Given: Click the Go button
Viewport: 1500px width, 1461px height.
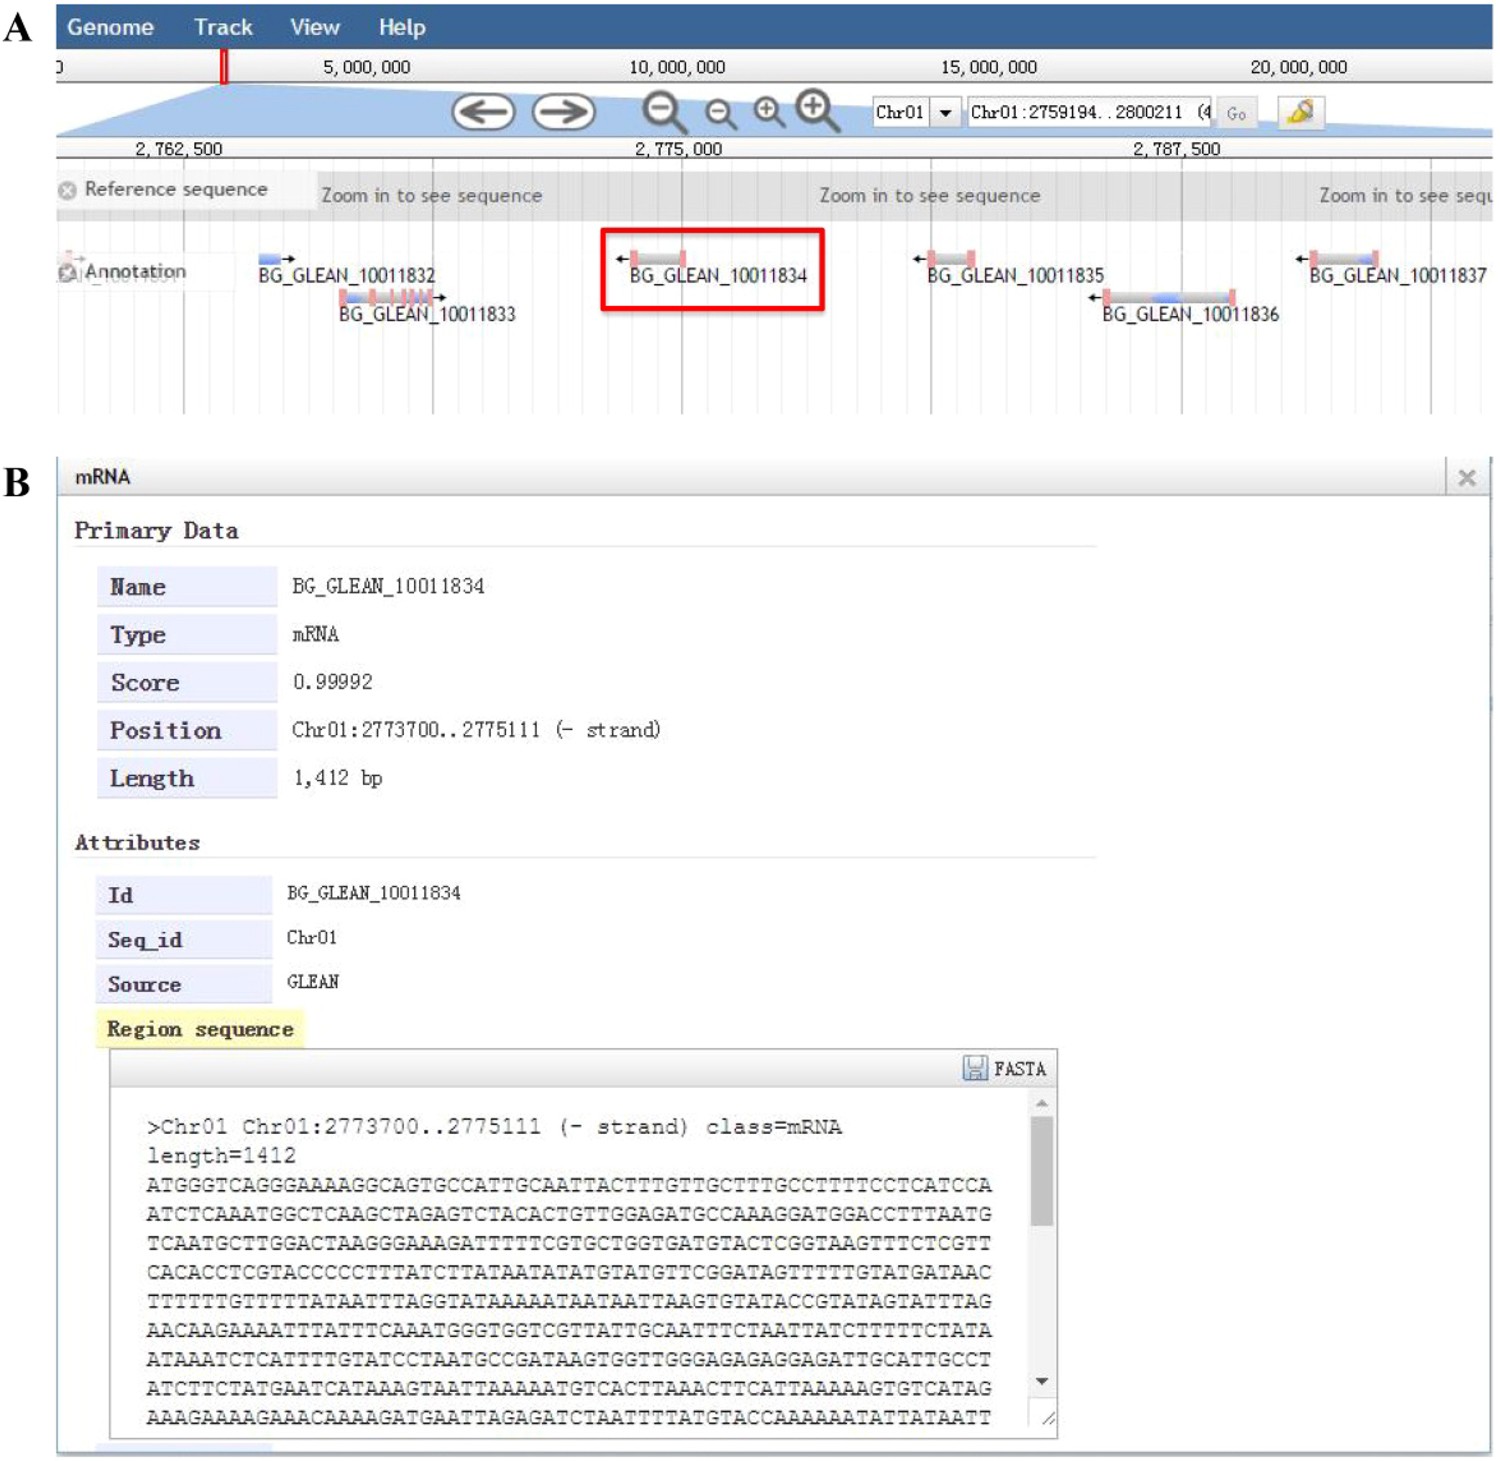Looking at the screenshot, I should pyautogui.click(x=1236, y=113).
